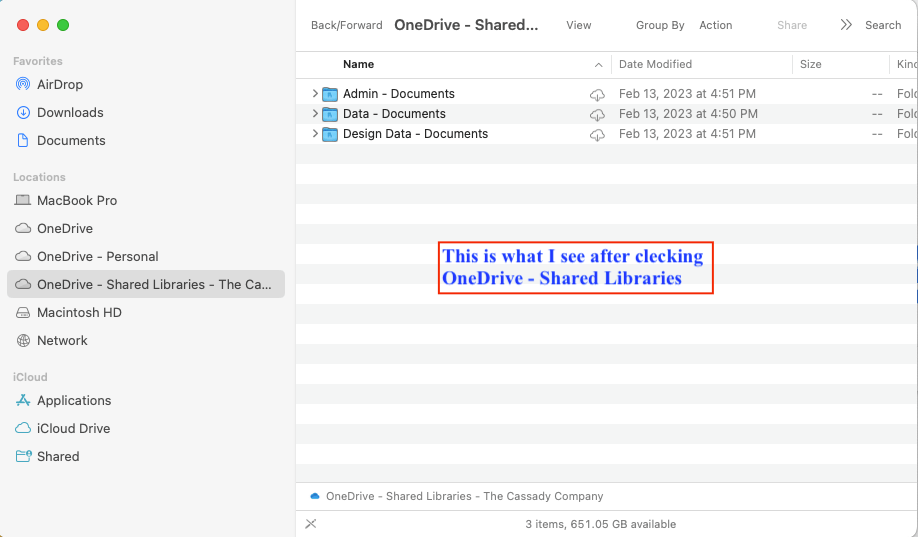Click the Admin - Documents folder icon
Viewport: 918px width, 537px height.
tap(330, 94)
